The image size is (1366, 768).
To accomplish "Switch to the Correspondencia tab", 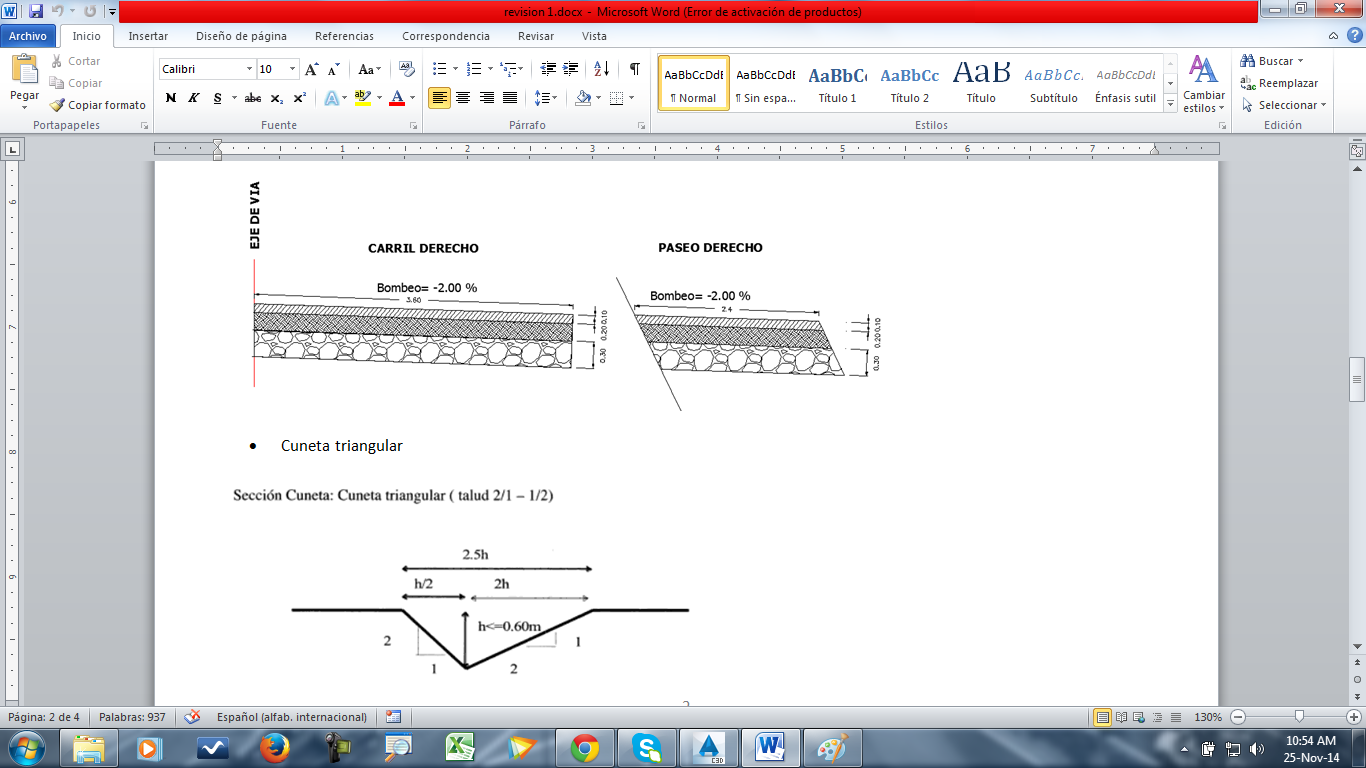I will tap(446, 36).
